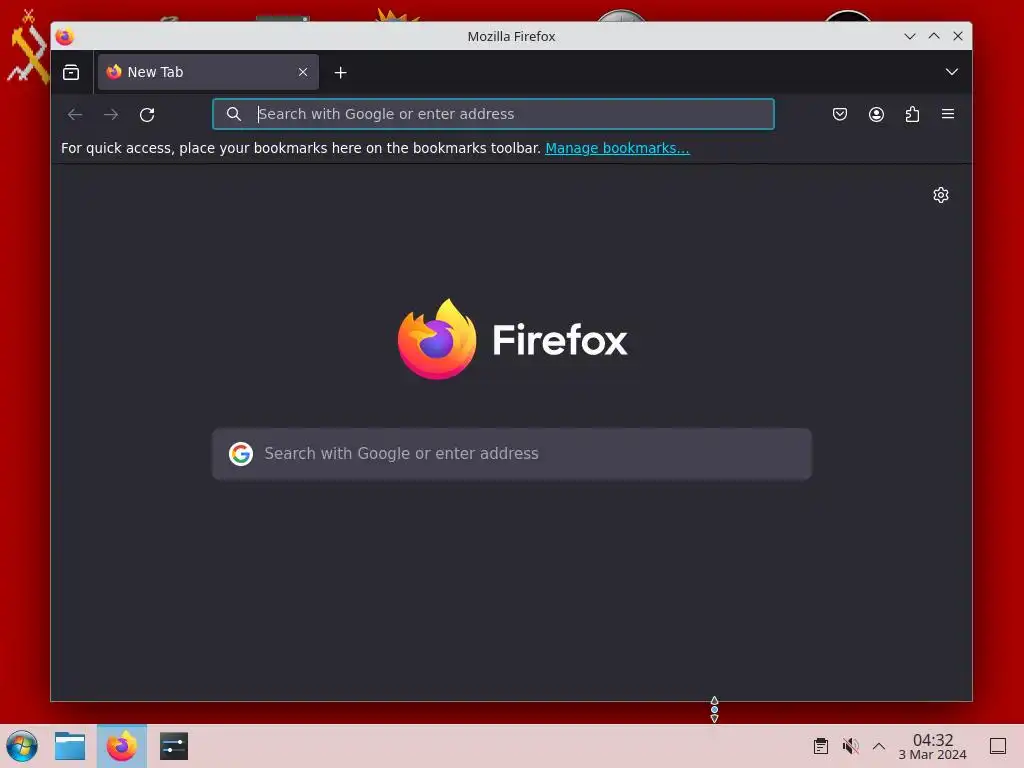The width and height of the screenshot is (1024, 768).
Task: Switch to Firefox in the taskbar
Action: pos(122,746)
